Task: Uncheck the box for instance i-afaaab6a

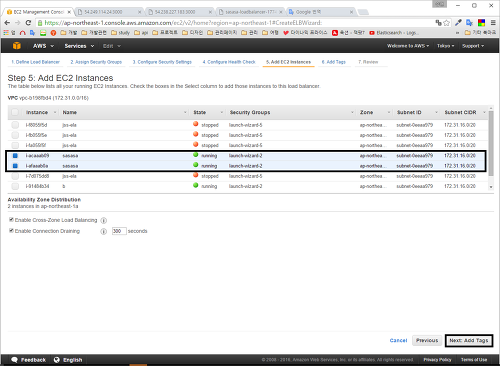Action: tap(15, 166)
